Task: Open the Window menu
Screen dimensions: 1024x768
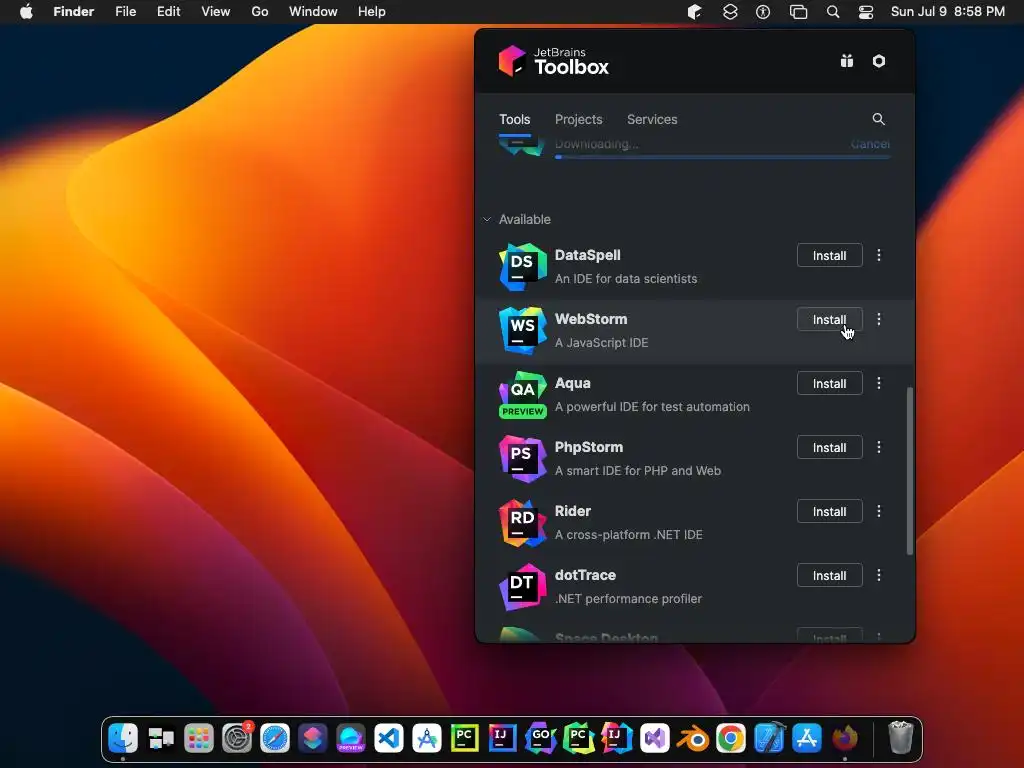Action: pos(313,12)
